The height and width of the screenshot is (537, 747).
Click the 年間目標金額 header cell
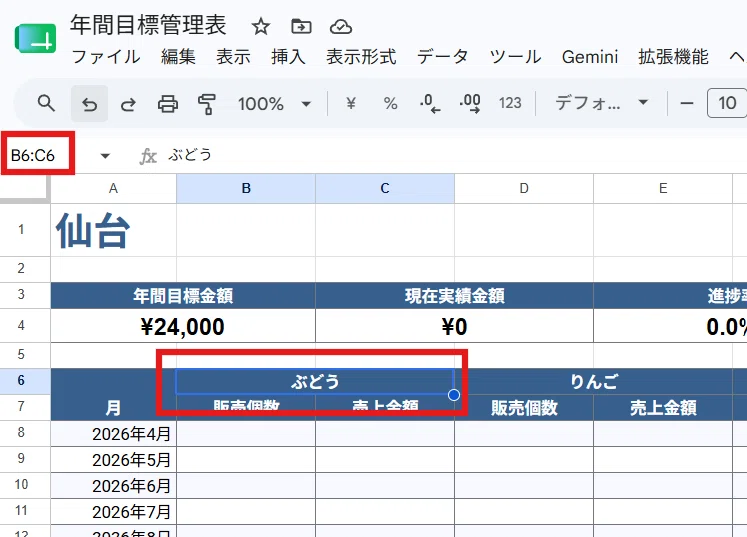coord(183,295)
